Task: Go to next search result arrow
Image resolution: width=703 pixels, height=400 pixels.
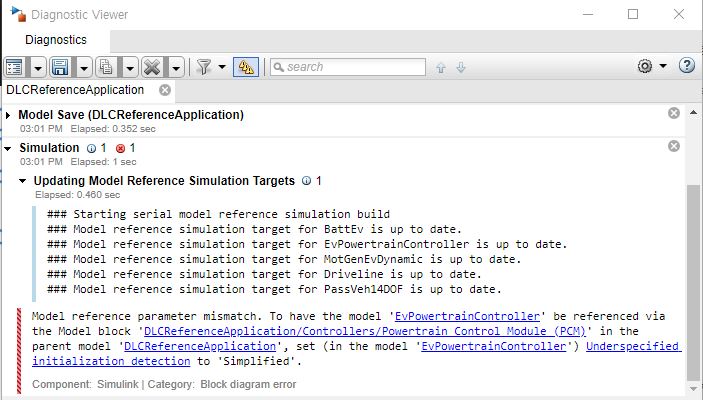Action: pos(461,67)
